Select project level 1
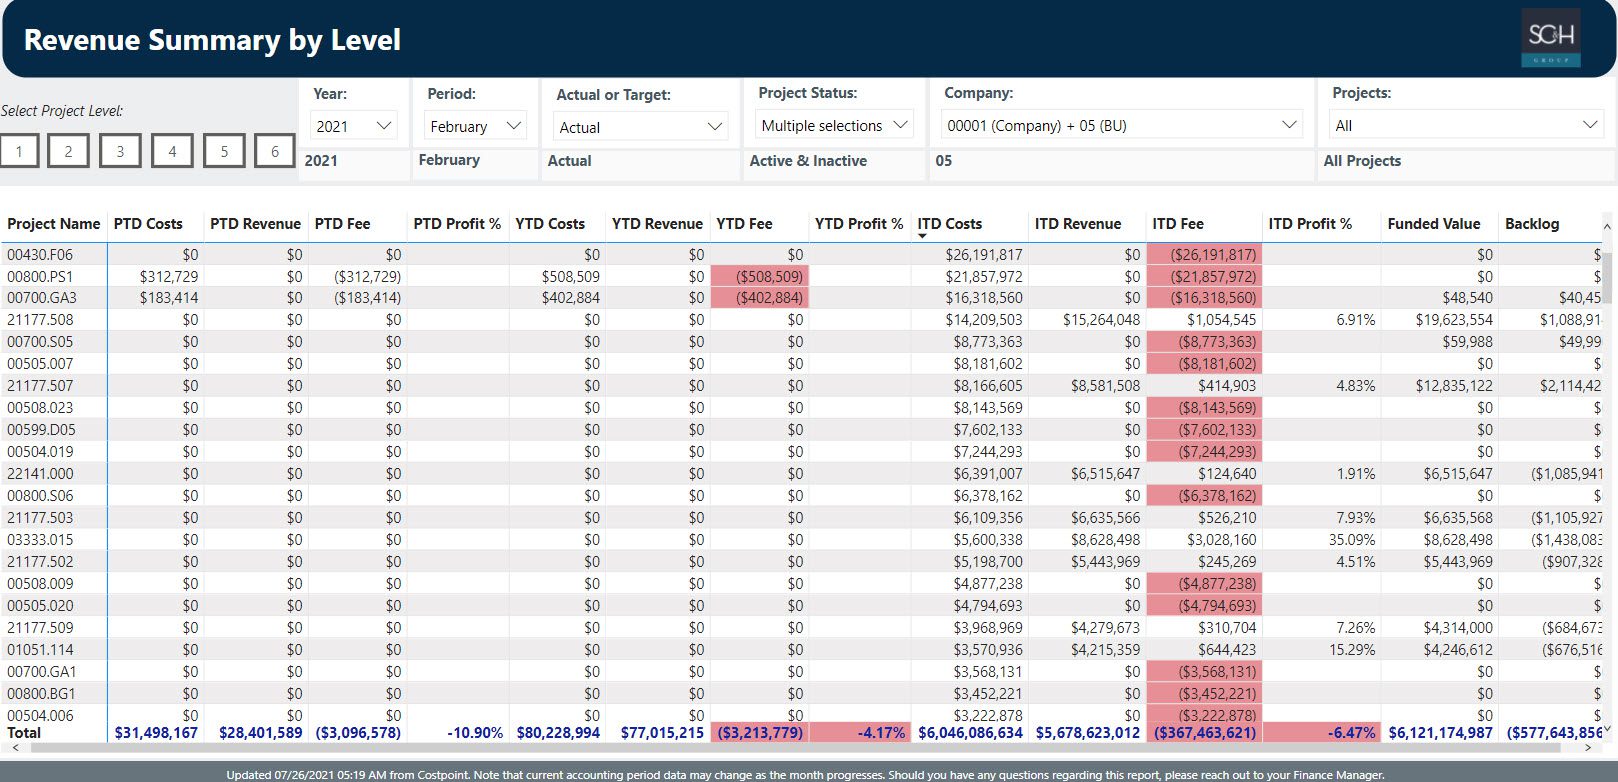The height and width of the screenshot is (782, 1618). click(x=19, y=151)
